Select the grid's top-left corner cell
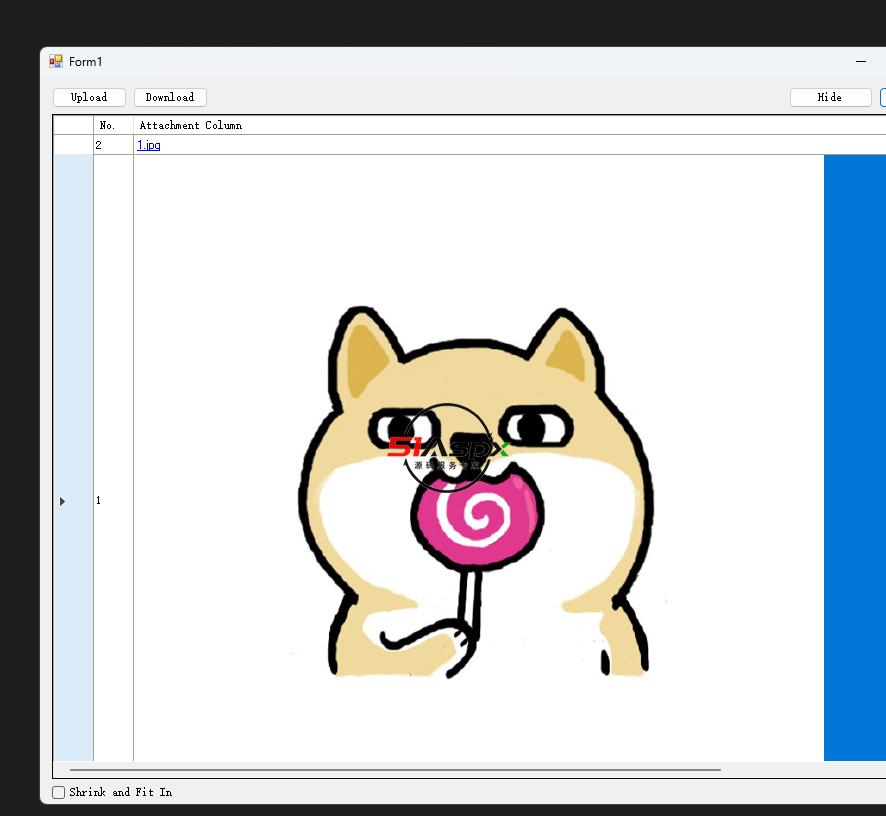Image resolution: width=886 pixels, height=816 pixels. tap(73, 125)
